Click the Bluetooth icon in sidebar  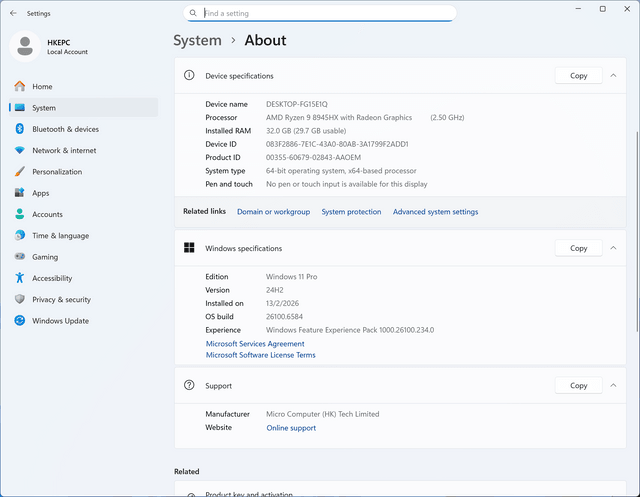coord(20,129)
